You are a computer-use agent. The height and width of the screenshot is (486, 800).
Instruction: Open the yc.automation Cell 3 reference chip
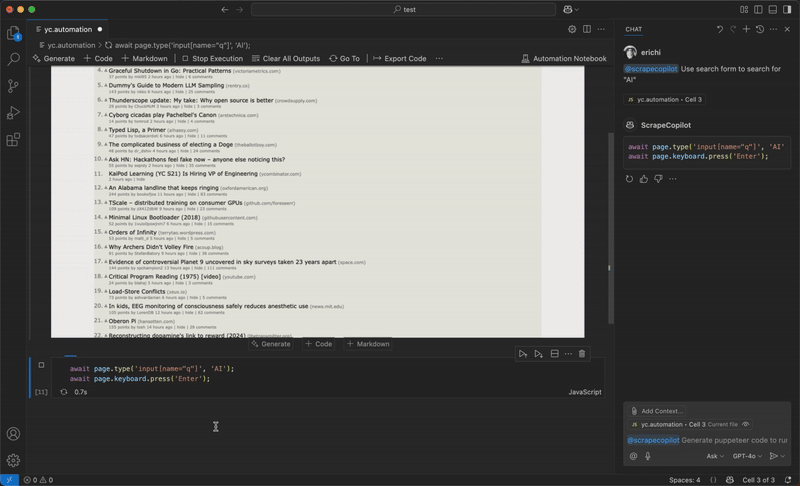point(664,99)
